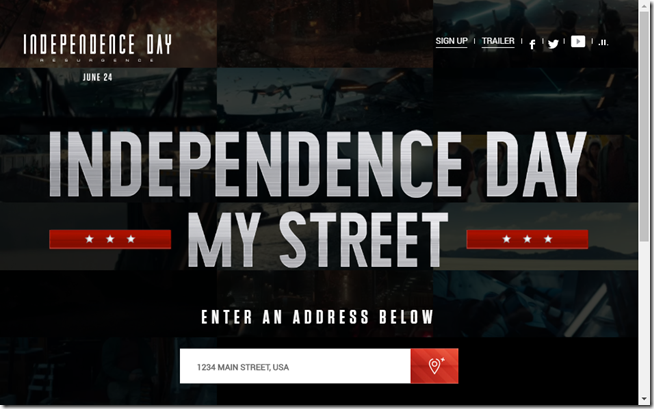
Task: Click the JUNE 24 release date text
Action: [98, 77]
